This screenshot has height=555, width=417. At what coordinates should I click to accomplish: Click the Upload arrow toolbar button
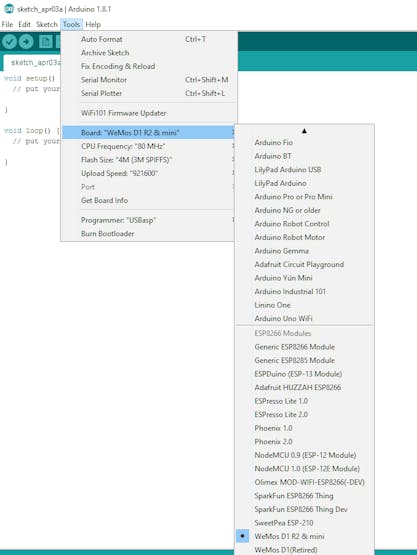(x=26, y=42)
